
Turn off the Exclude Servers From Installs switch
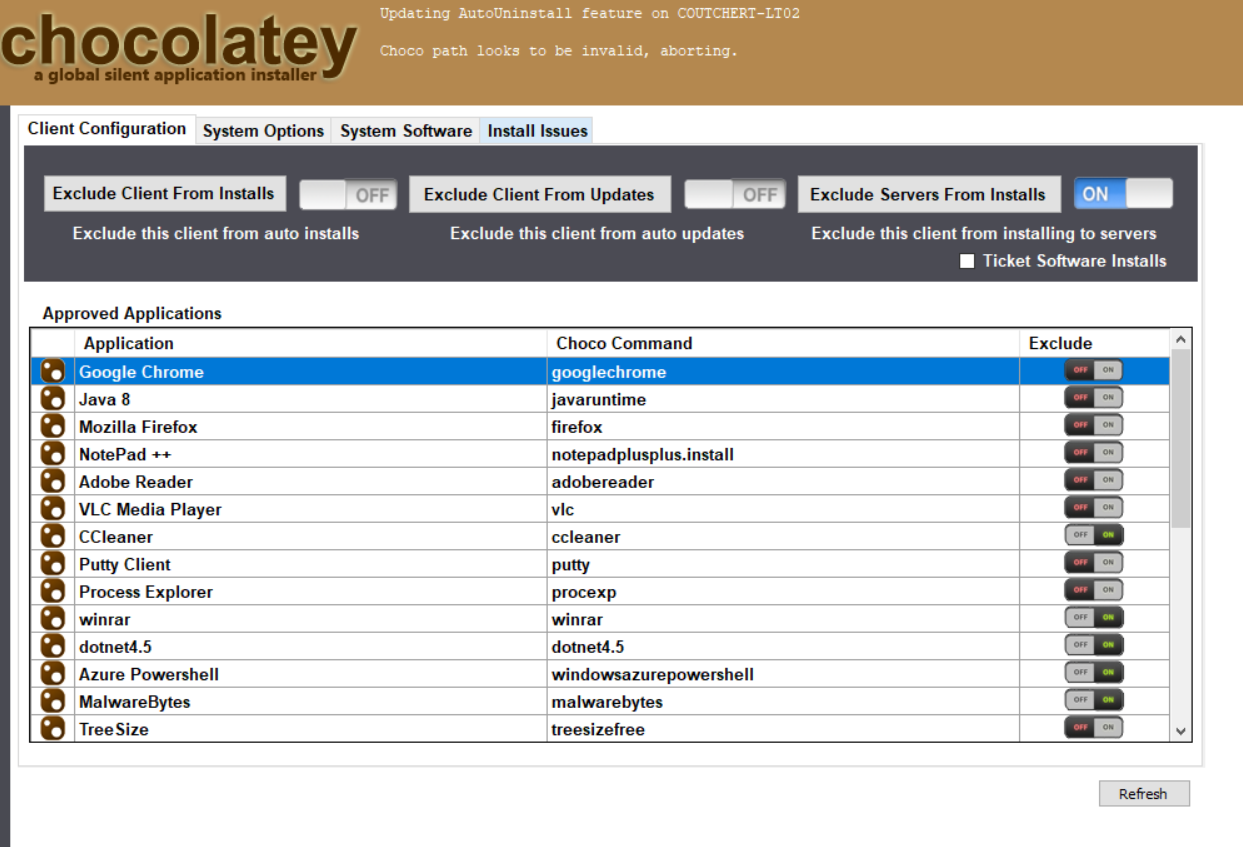pyautogui.click(x=1123, y=194)
